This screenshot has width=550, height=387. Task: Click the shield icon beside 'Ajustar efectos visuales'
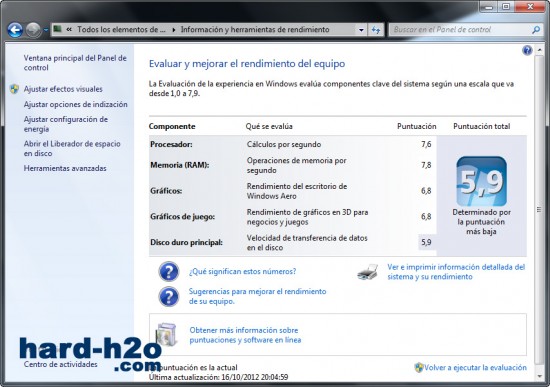pos(14,89)
